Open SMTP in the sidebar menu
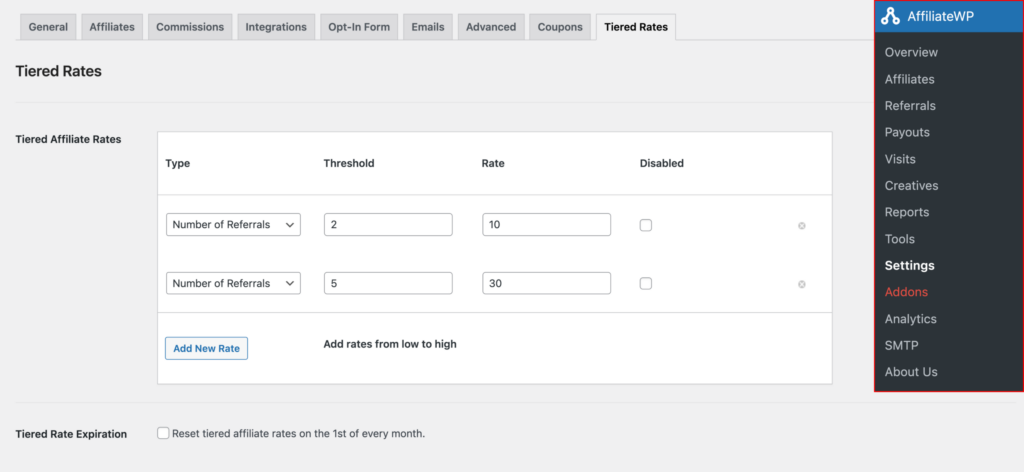This screenshot has height=472, width=1024. 901,345
